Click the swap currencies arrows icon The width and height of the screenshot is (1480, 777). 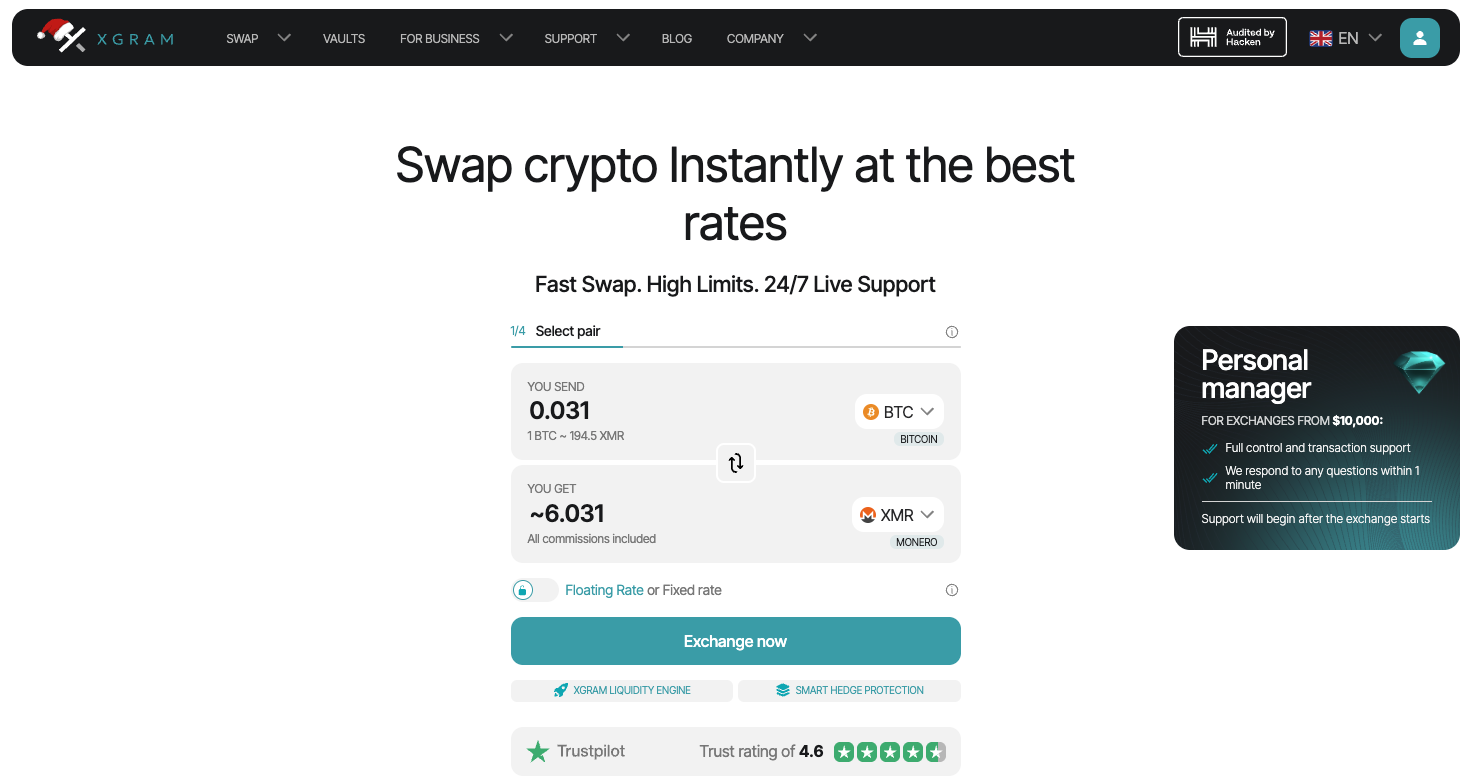point(736,463)
